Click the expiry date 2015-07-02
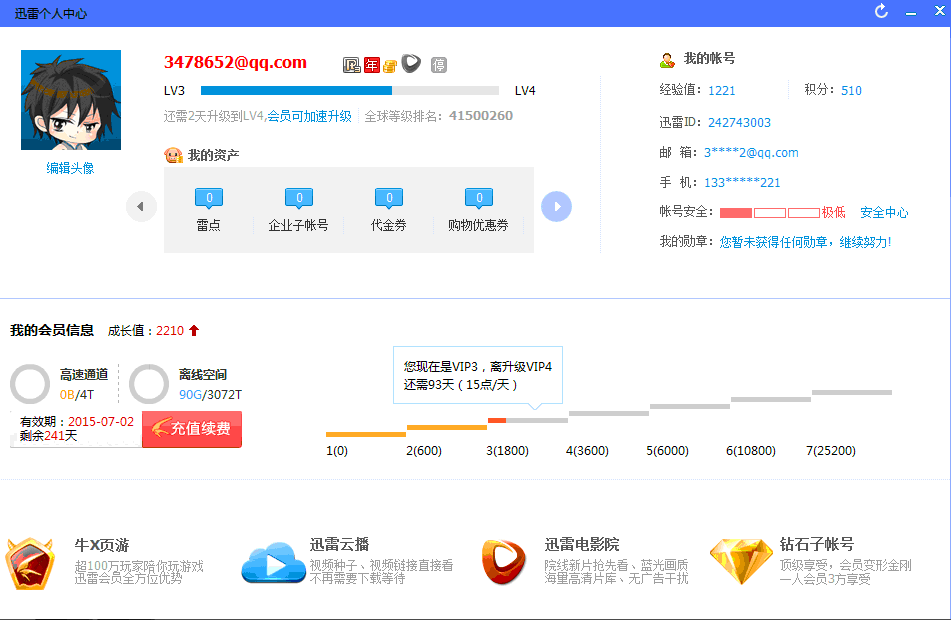 point(101,422)
